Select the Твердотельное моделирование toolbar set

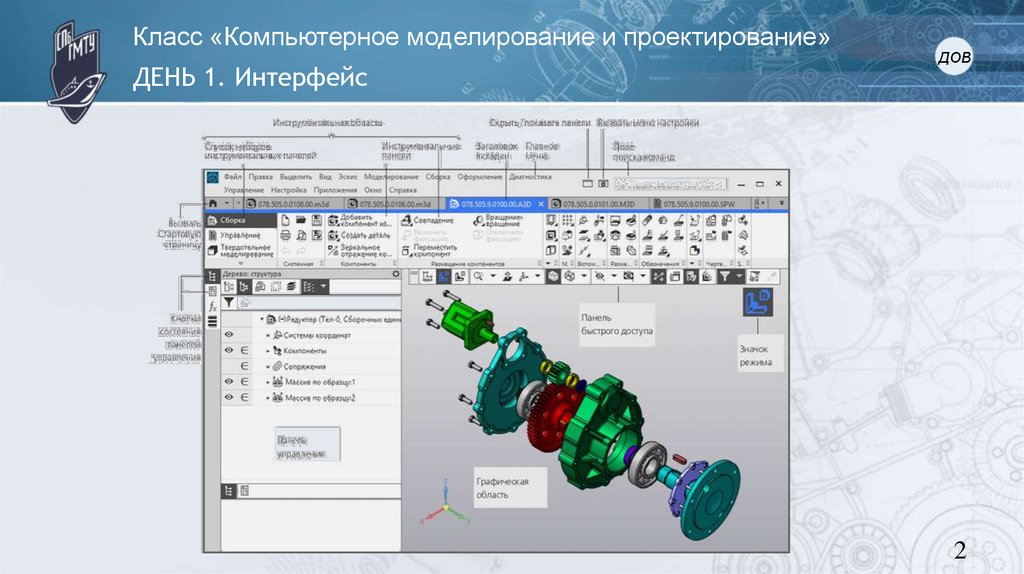(x=240, y=250)
